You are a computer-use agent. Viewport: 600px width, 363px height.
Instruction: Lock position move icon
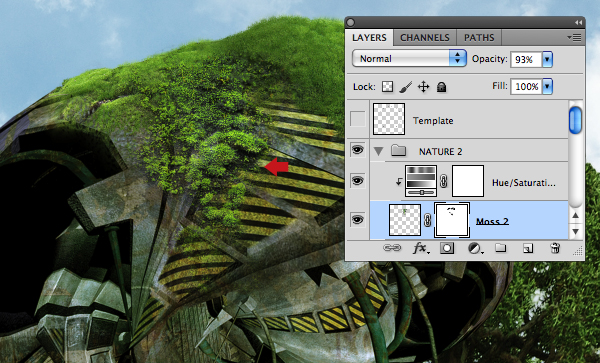tap(424, 87)
